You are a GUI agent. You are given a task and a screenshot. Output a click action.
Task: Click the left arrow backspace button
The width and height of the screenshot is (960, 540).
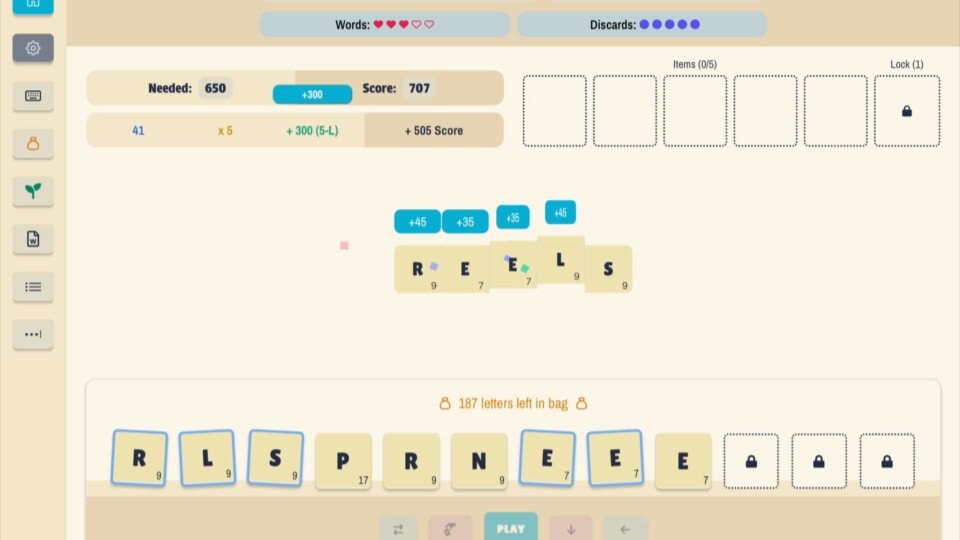625,528
